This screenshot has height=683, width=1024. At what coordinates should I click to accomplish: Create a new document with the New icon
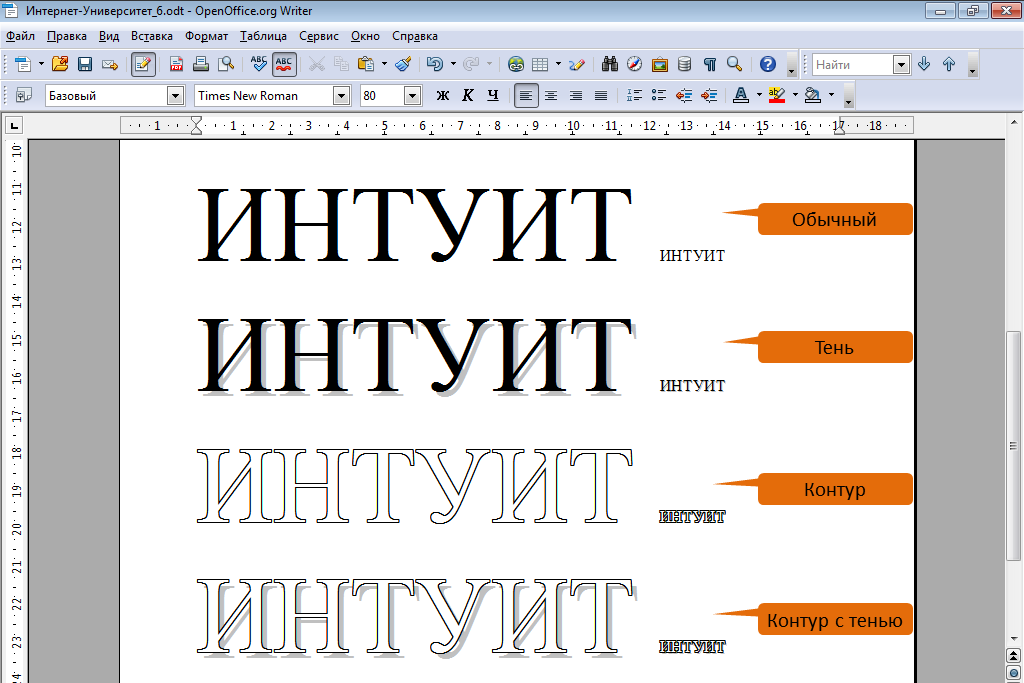pos(23,64)
